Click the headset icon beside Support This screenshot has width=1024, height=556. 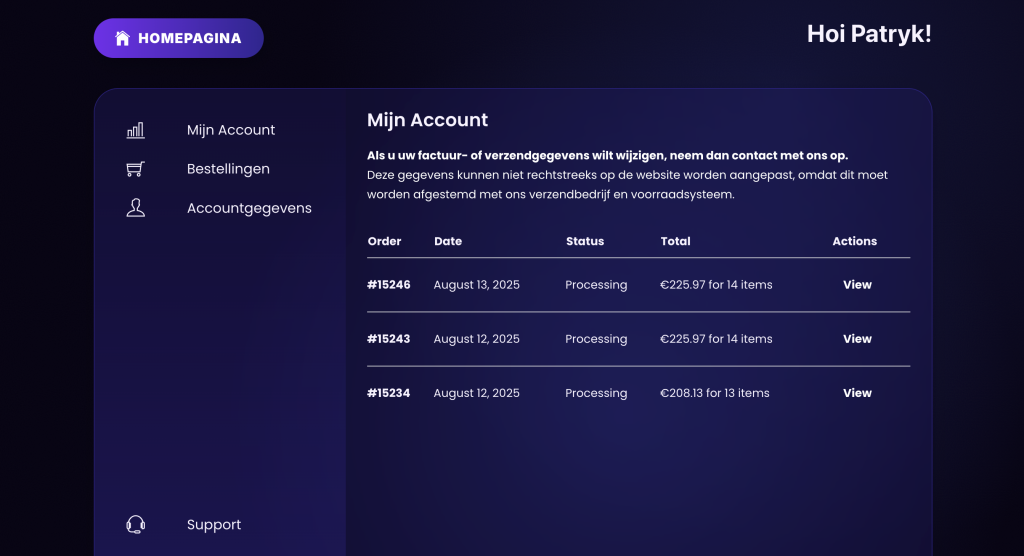pos(135,525)
